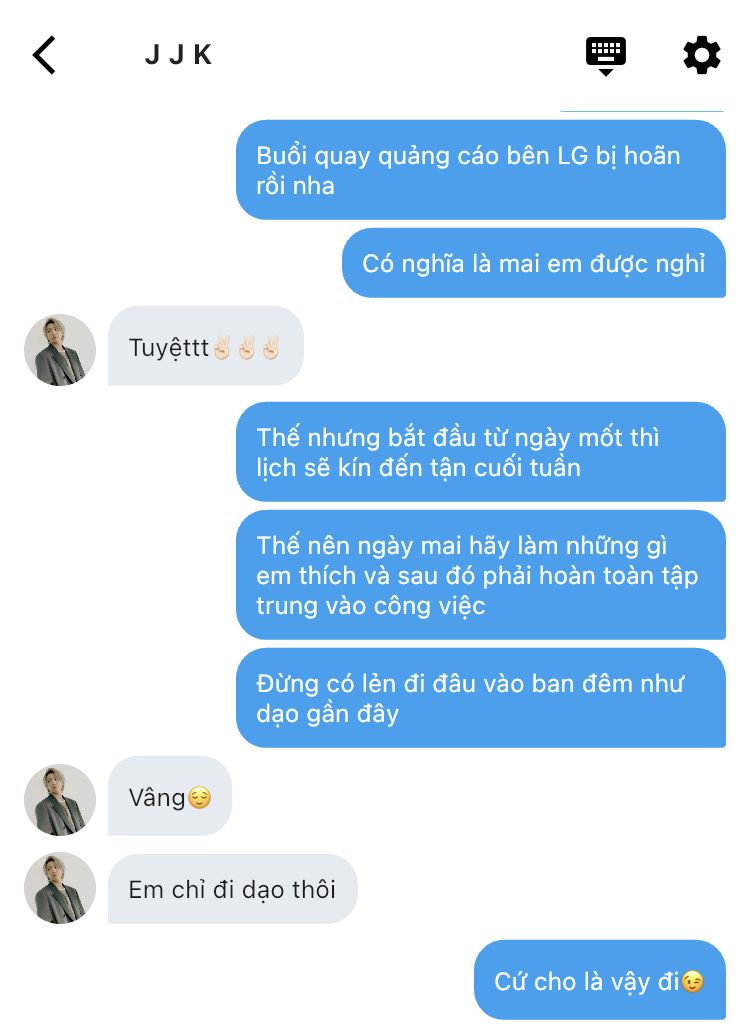
Task: Tap the thin blue line under header
Action: (x=642, y=112)
